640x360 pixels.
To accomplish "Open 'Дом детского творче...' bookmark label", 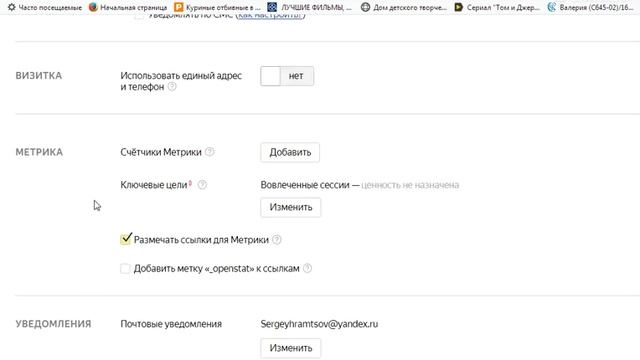I will click(x=410, y=7).
